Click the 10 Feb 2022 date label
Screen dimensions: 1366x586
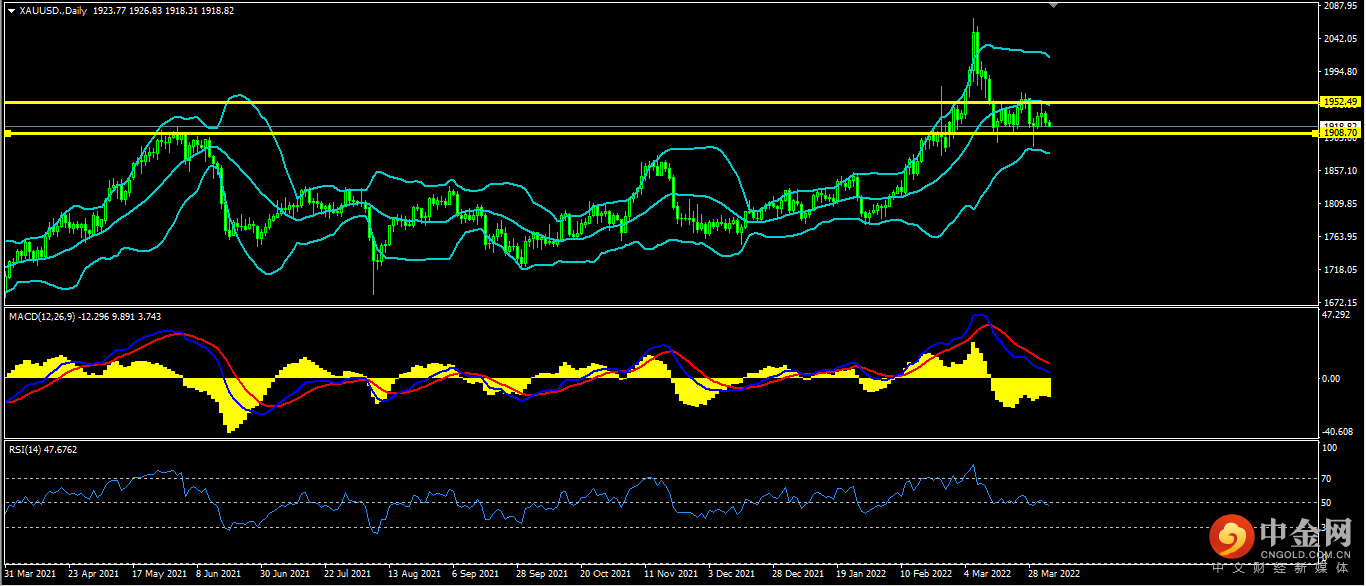tap(927, 575)
